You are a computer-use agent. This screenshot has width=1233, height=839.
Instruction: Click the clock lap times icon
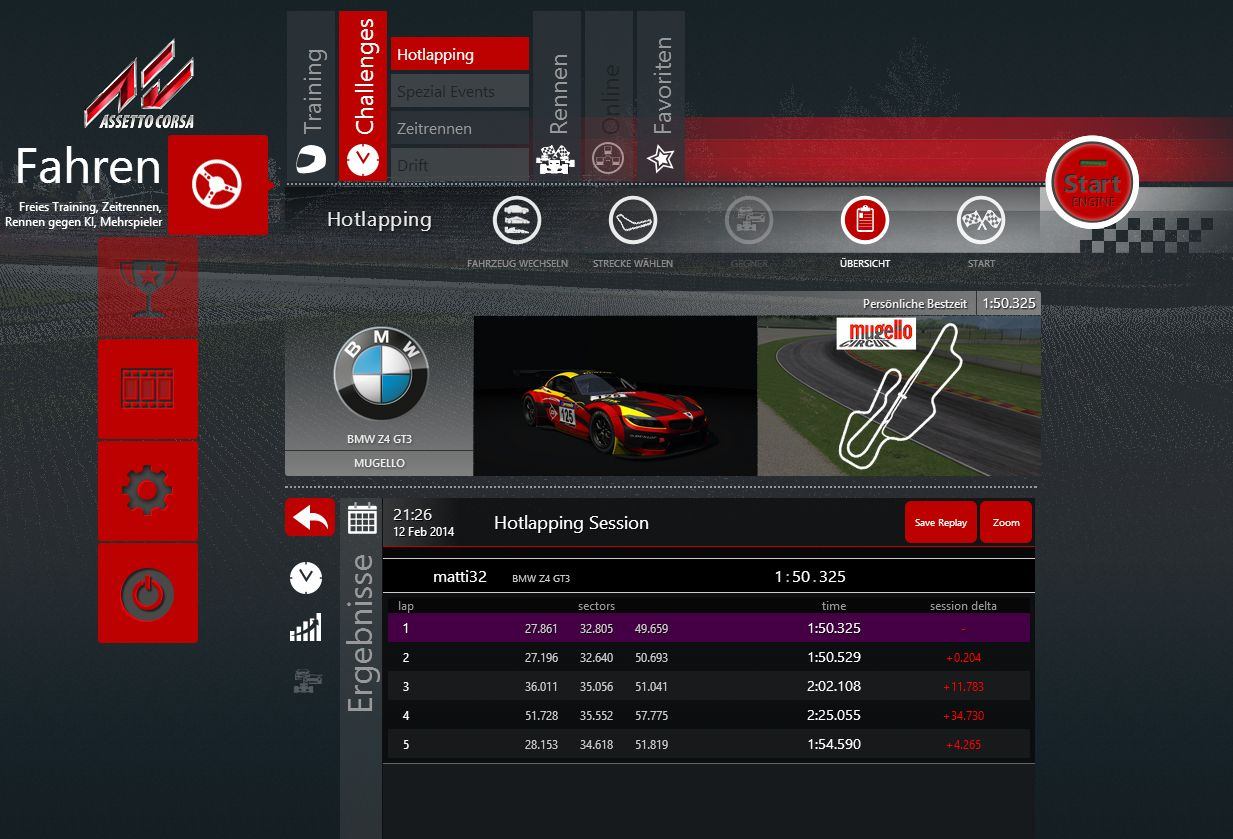tap(306, 577)
